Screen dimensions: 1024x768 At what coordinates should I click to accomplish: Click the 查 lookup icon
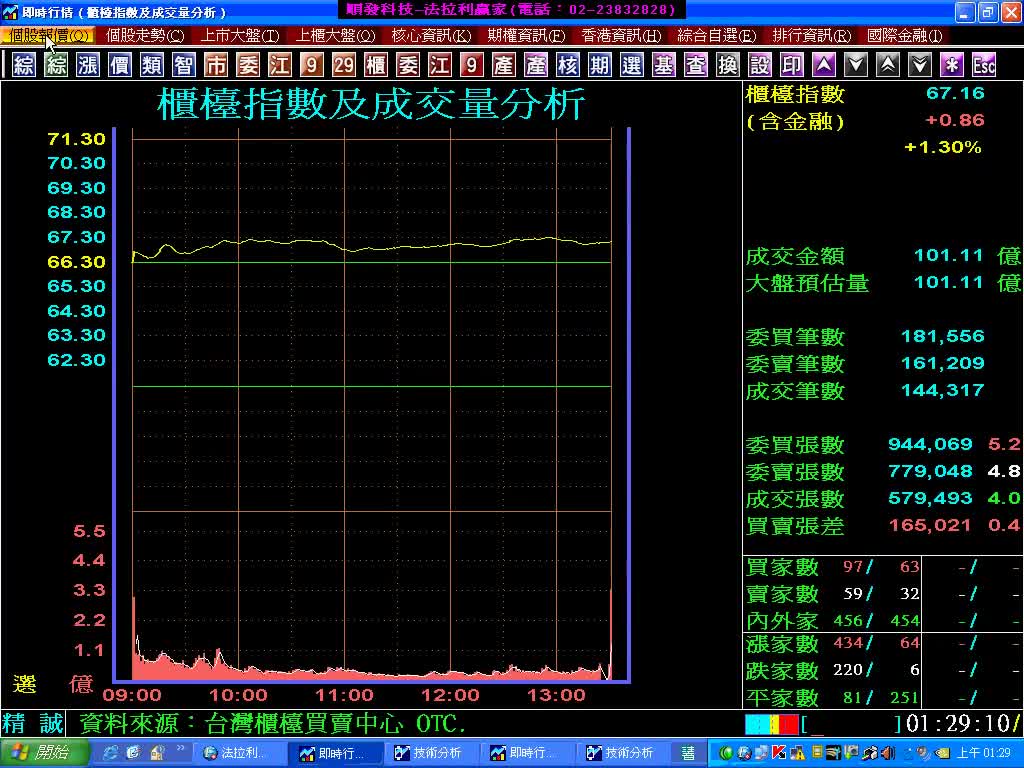pyautogui.click(x=696, y=66)
